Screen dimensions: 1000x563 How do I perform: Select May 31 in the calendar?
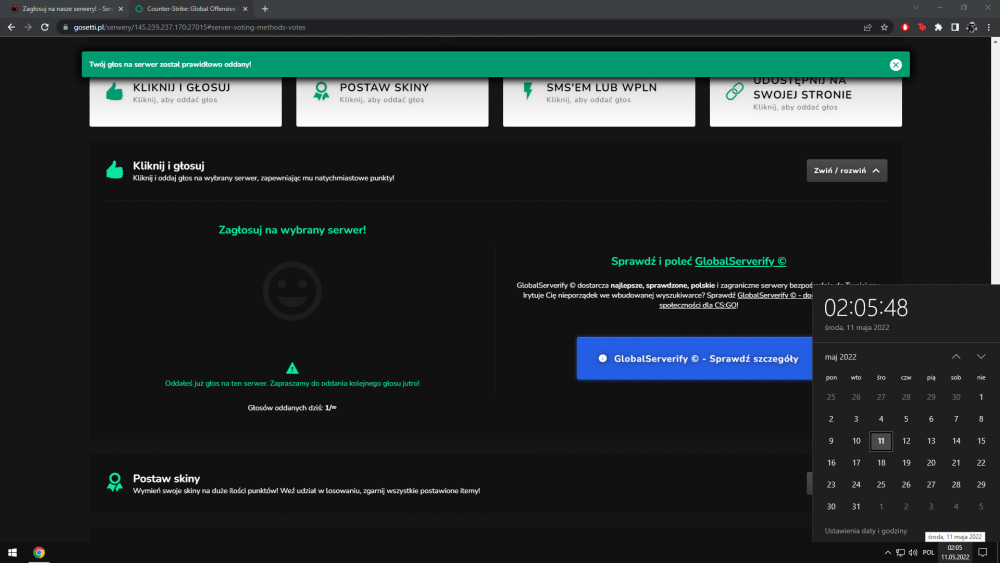856,506
